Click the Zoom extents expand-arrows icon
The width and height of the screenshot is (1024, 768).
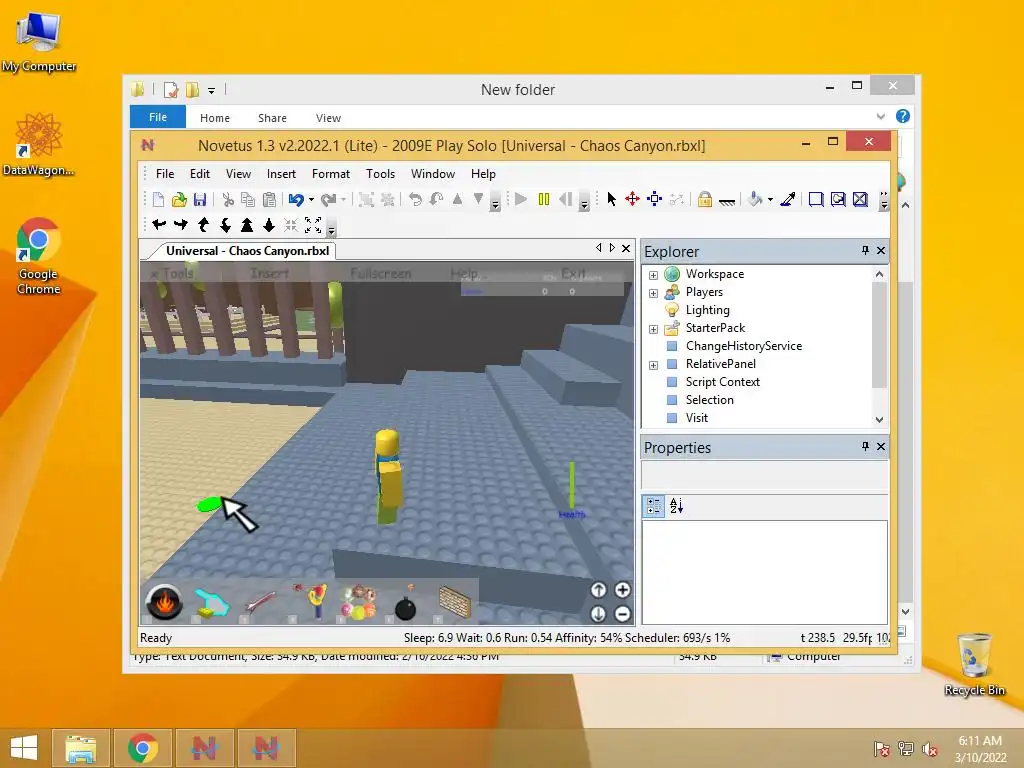coord(313,225)
